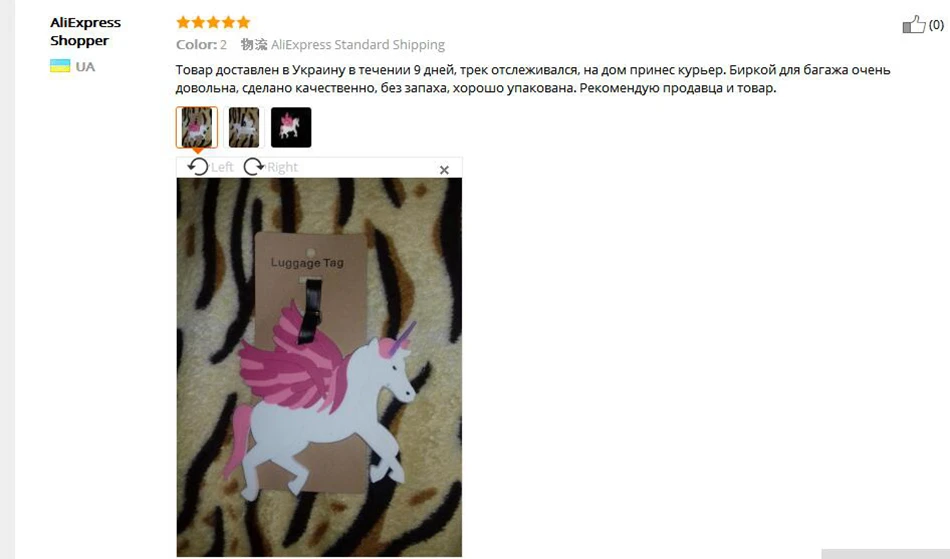
Task: Open the black-background unicorn thumbnail
Action: 291,127
